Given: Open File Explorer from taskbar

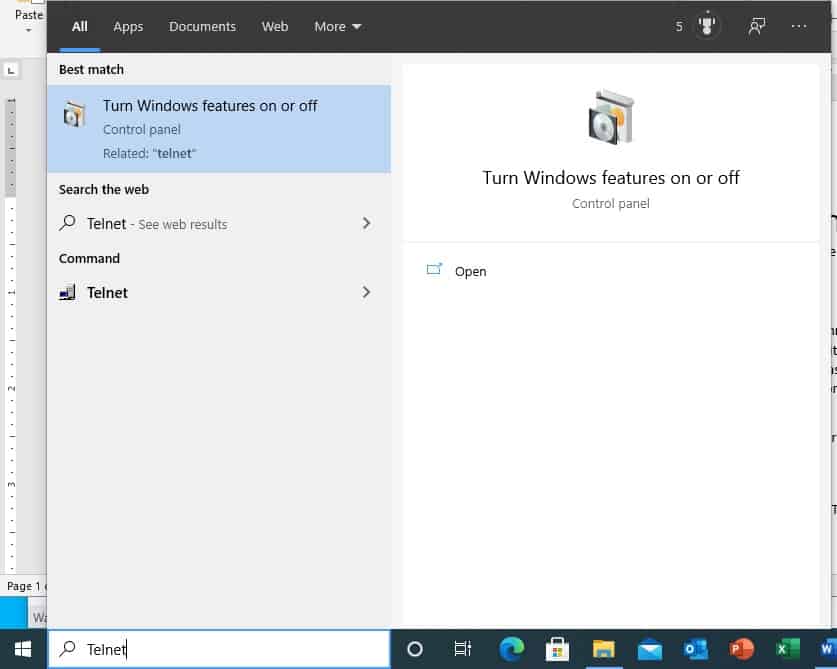Looking at the screenshot, I should point(603,649).
